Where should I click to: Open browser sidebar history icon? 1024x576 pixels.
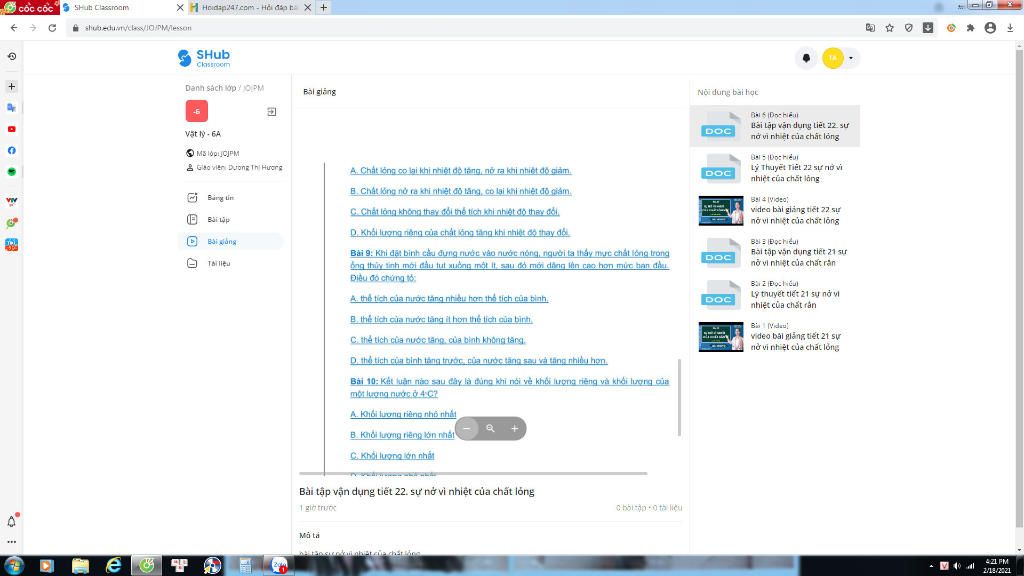12,57
